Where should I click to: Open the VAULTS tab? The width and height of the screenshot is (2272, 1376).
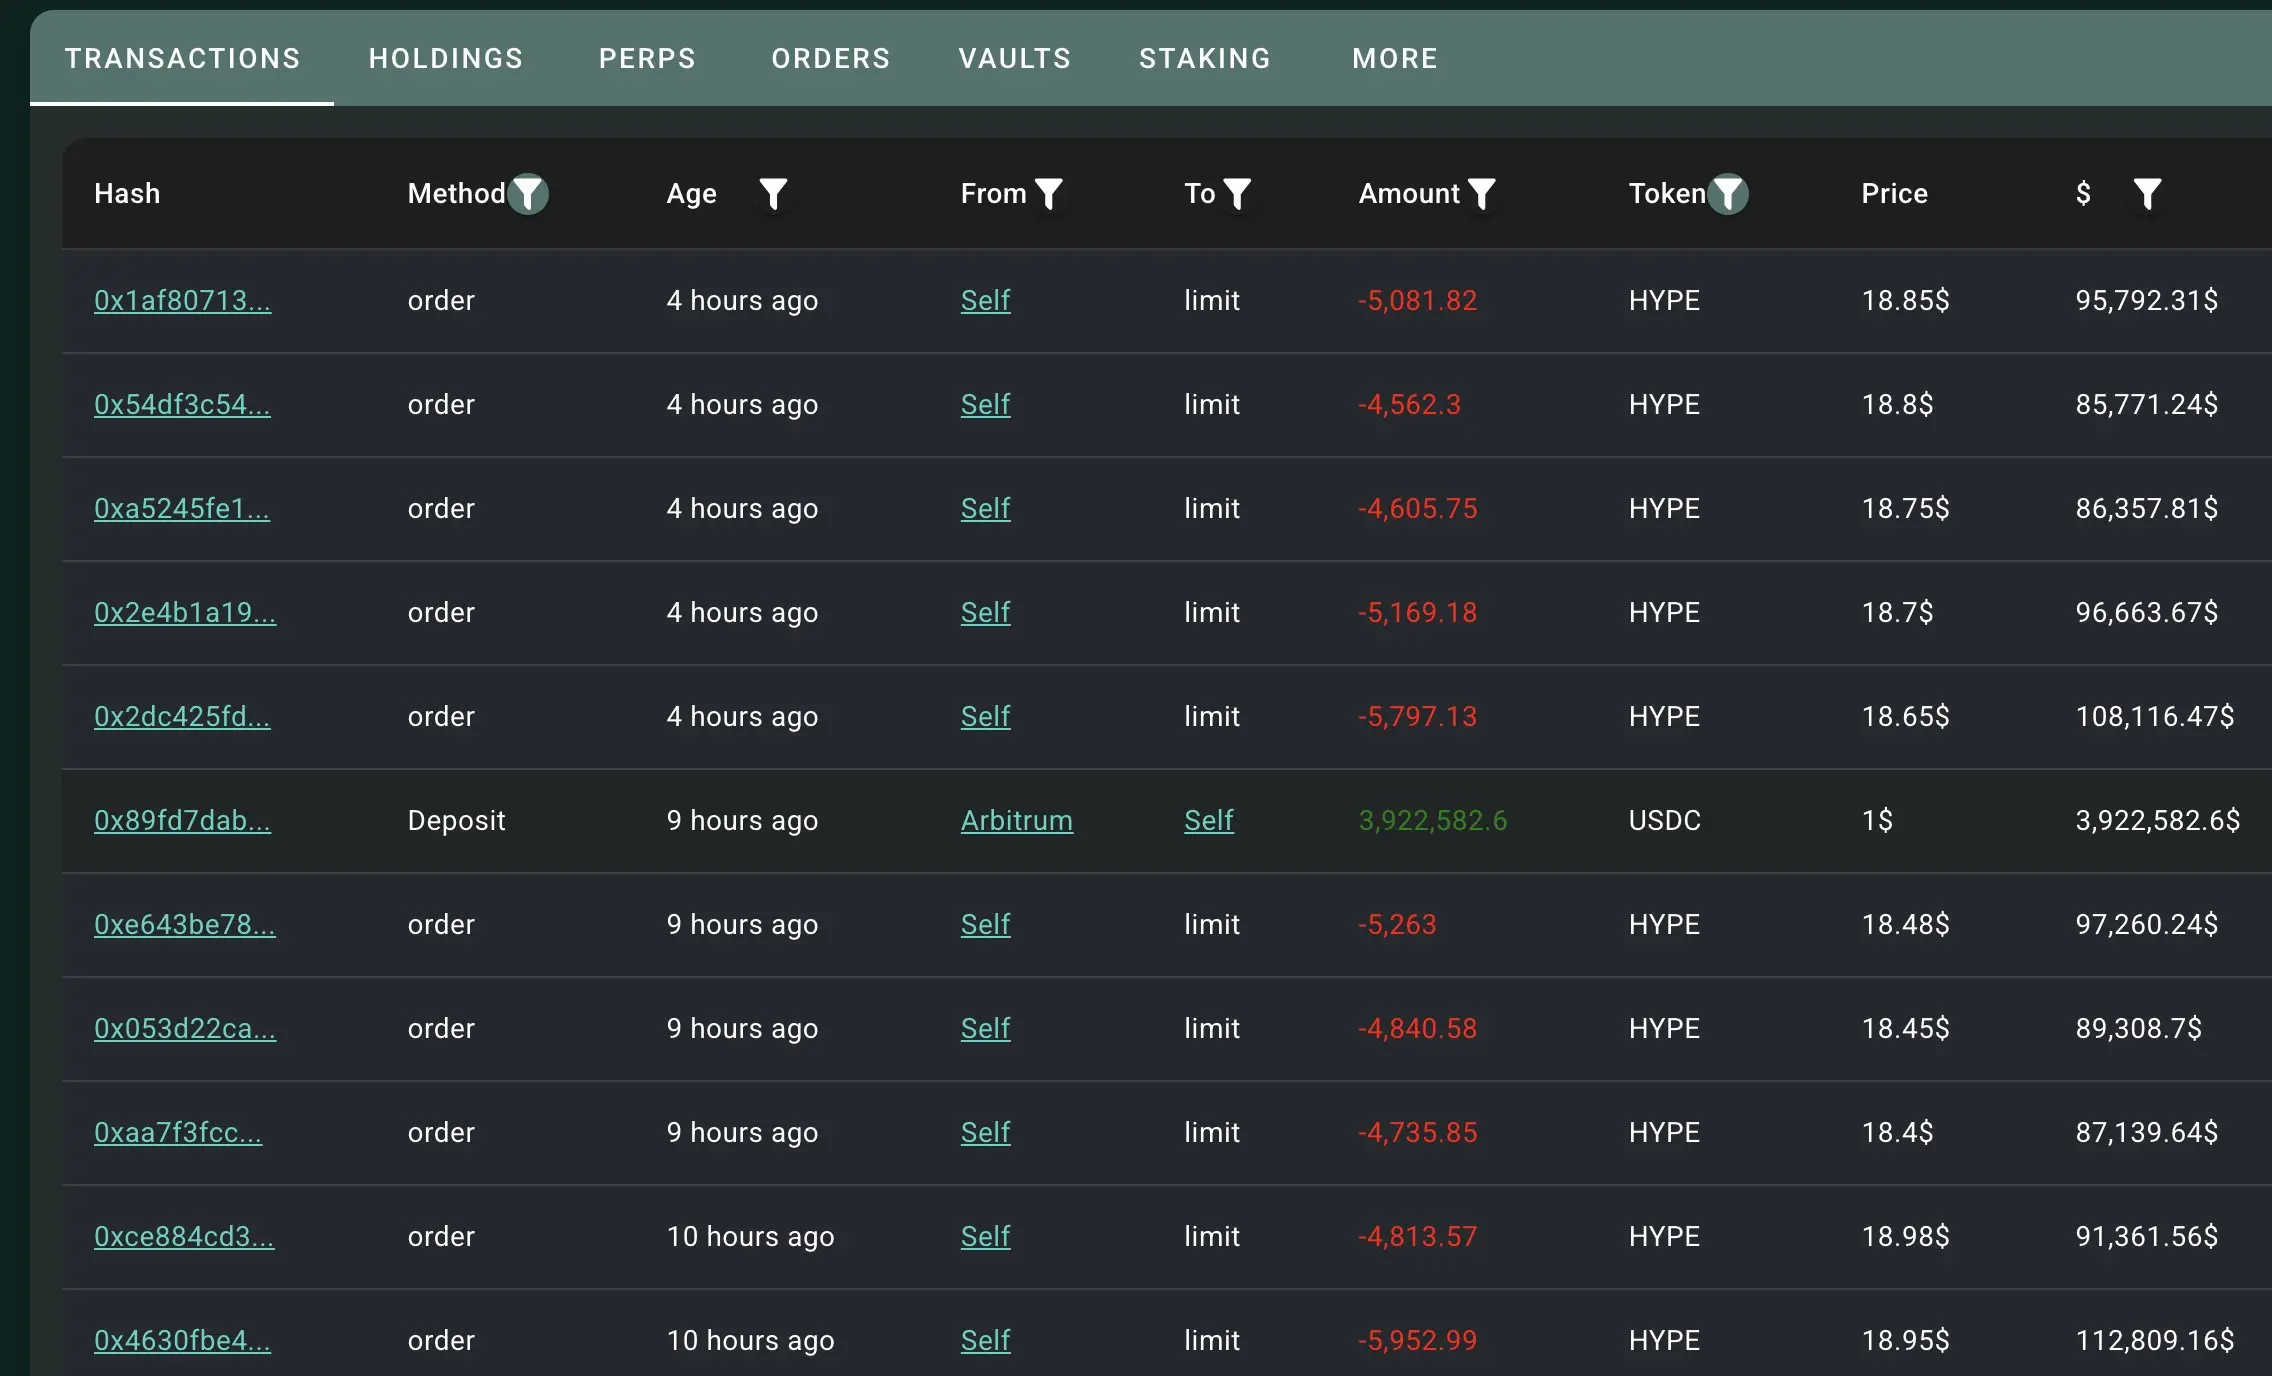click(1014, 58)
